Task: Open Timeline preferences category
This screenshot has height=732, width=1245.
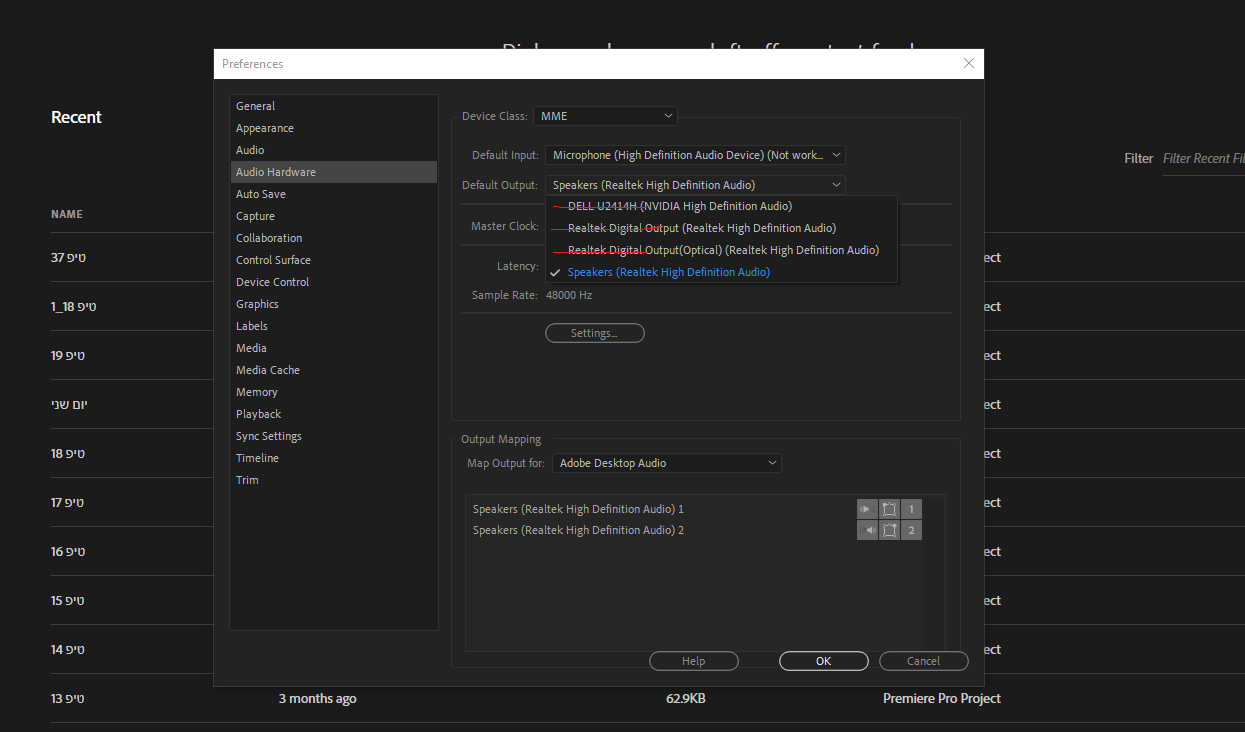Action: (334, 458)
